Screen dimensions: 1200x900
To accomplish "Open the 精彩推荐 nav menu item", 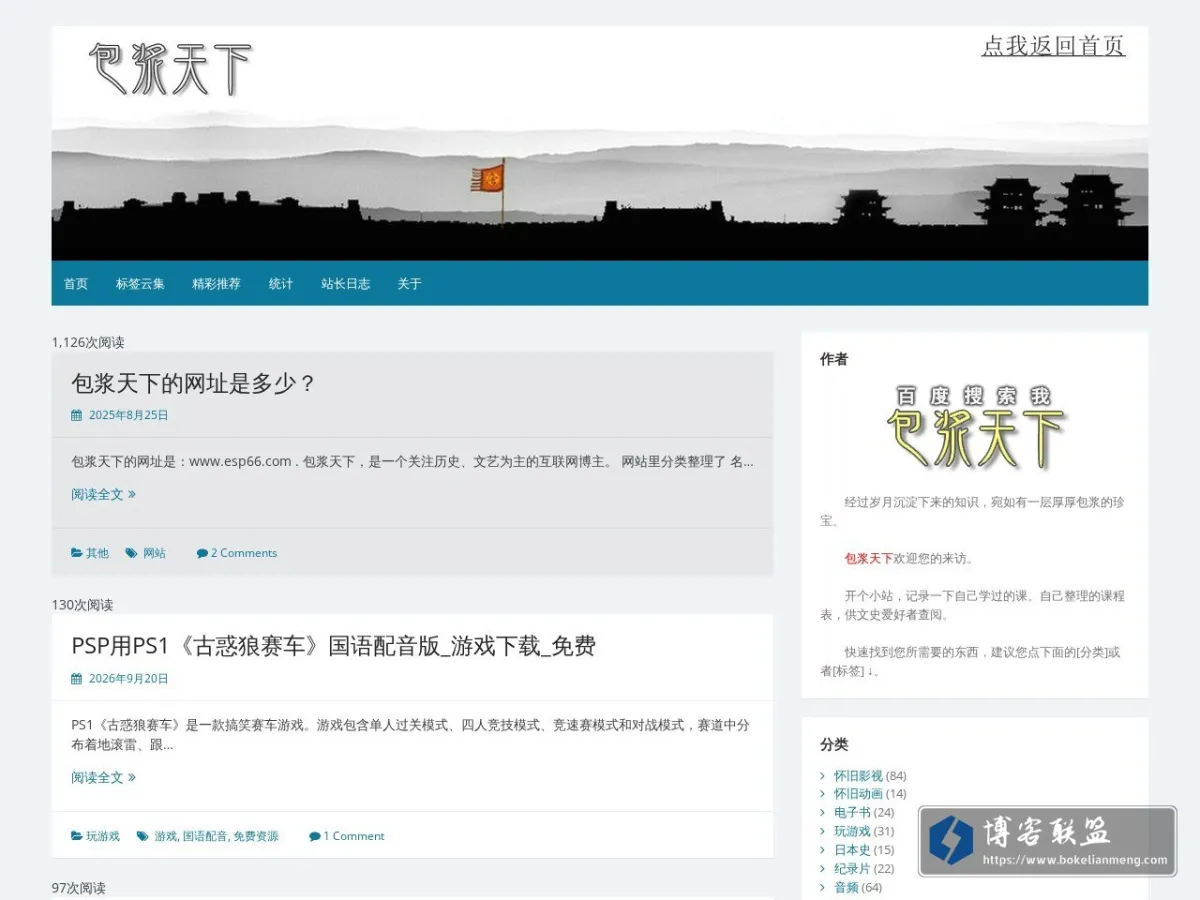I will pos(217,283).
